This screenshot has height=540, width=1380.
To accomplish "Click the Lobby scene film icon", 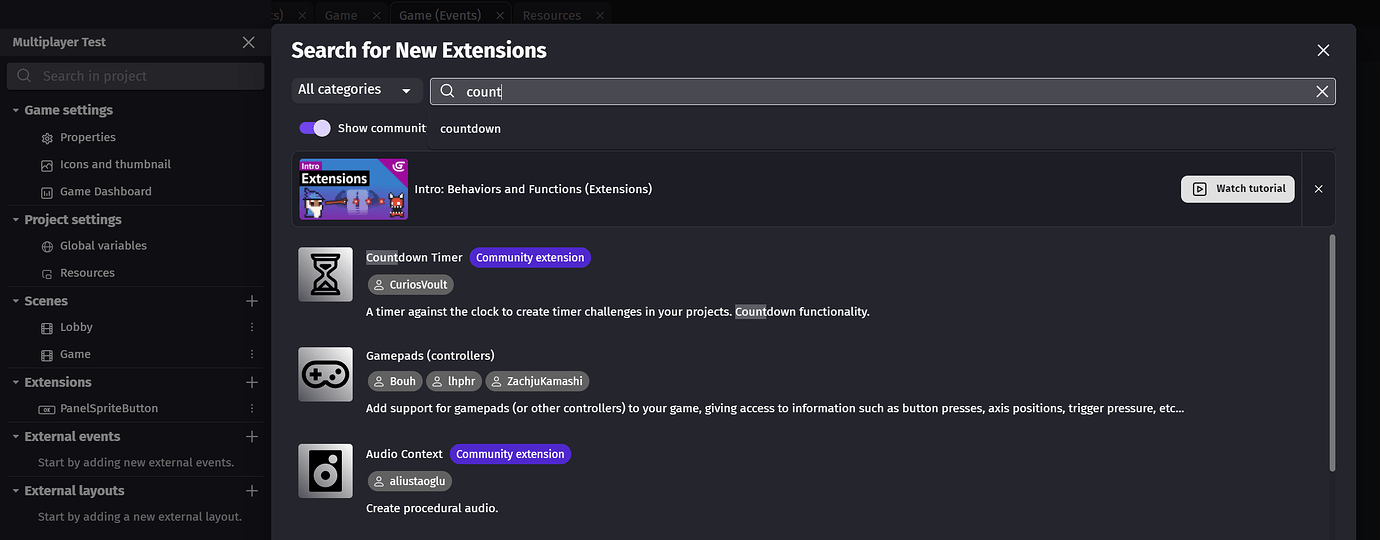I will point(47,328).
